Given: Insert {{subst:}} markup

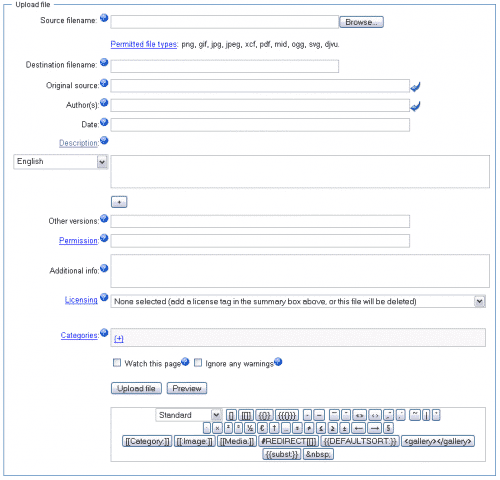Looking at the screenshot, I should pyautogui.click(x=282, y=454).
